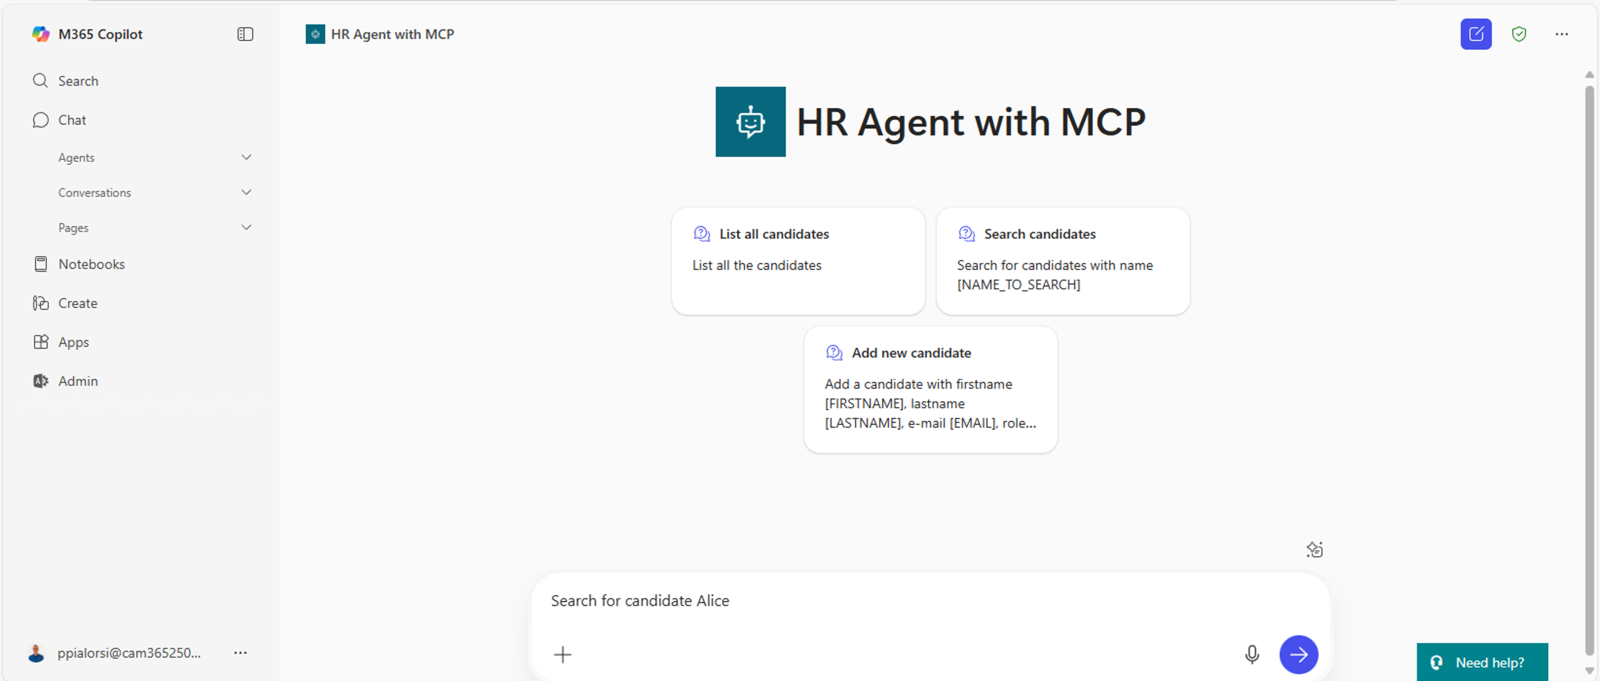Image resolution: width=1600 pixels, height=681 pixels.
Task: Open the top-right more options ellipsis
Action: pos(1562,34)
